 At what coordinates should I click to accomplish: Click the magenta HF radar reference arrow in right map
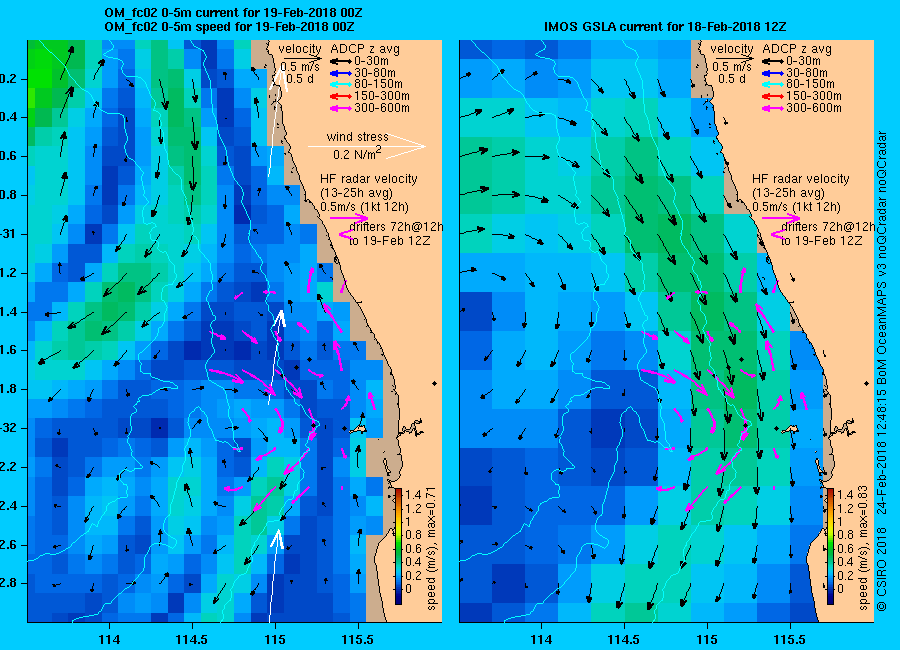(781, 218)
